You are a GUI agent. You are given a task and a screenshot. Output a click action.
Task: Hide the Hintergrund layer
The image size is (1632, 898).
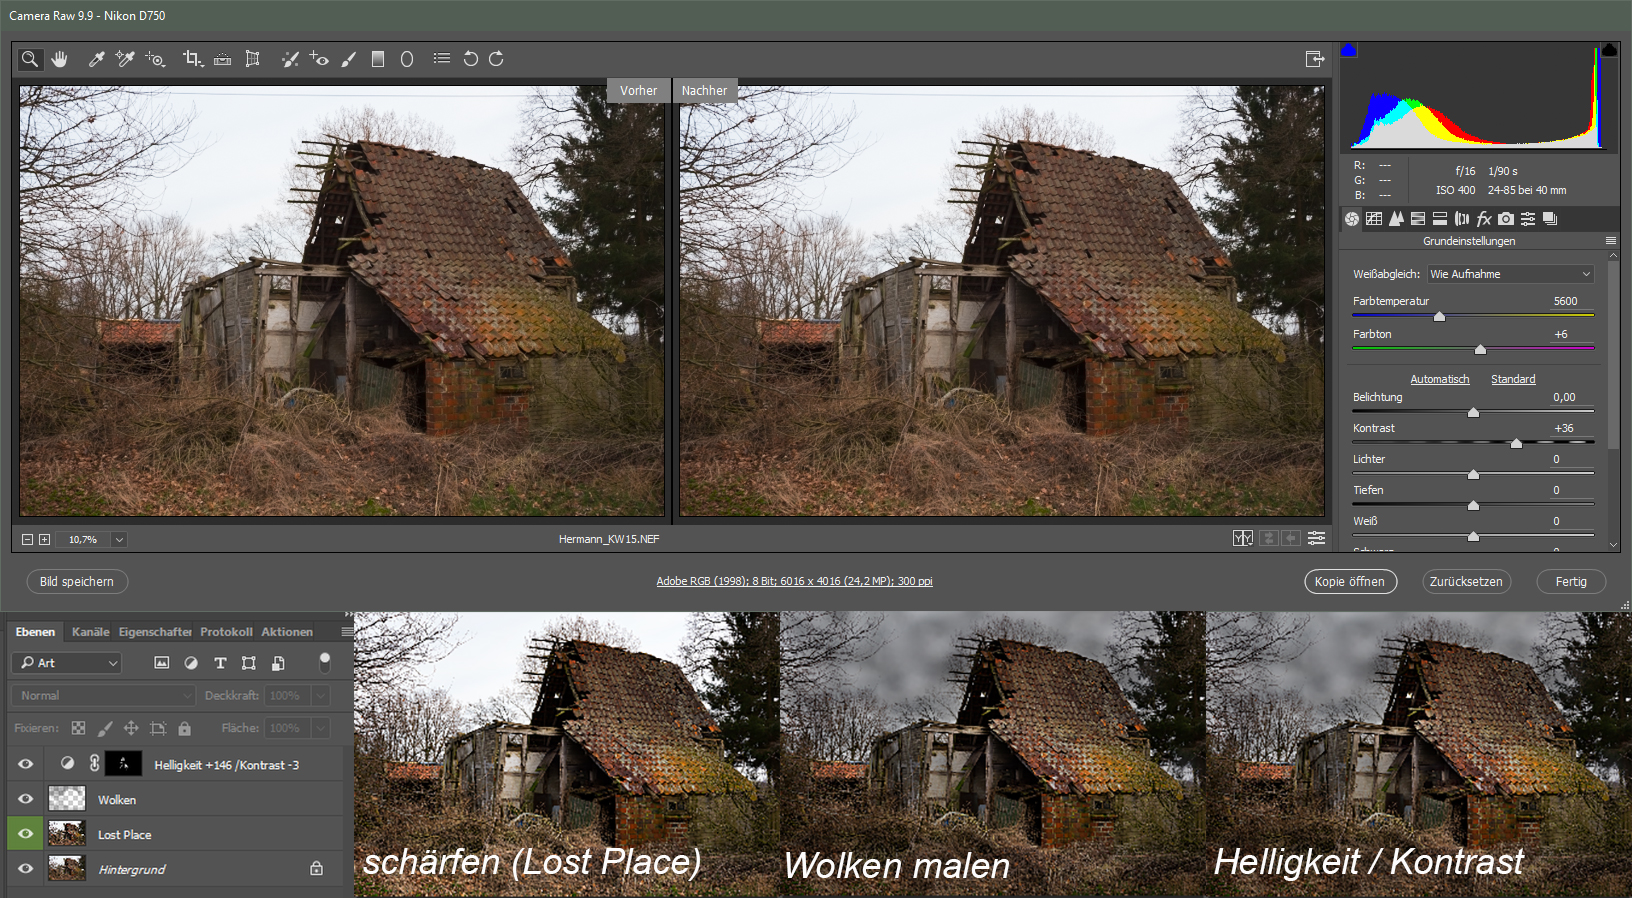click(26, 869)
